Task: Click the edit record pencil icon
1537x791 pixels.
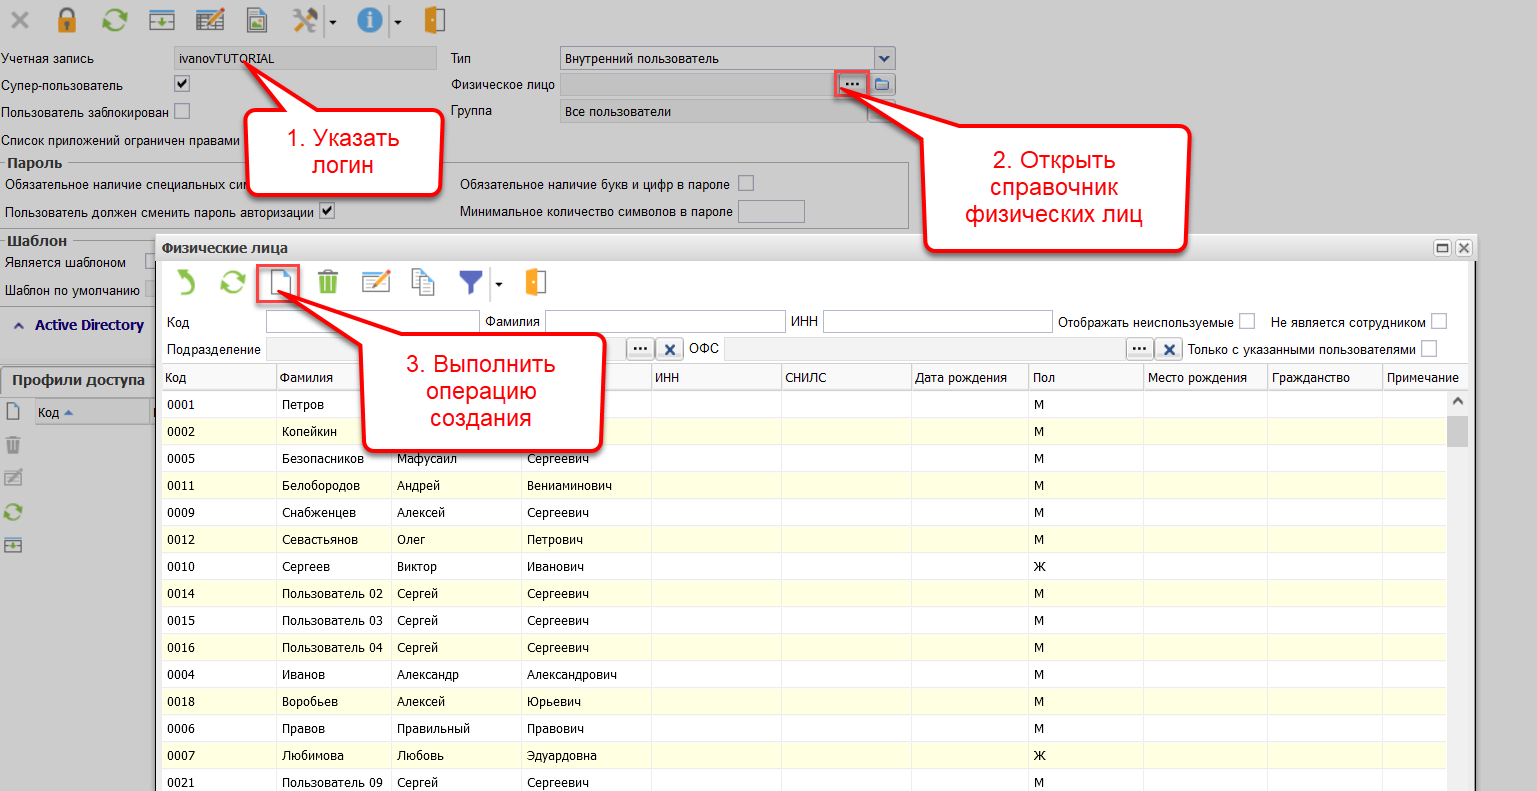Action: (x=376, y=283)
